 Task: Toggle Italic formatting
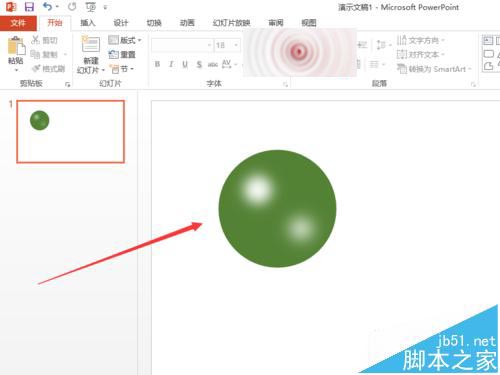tap(171, 64)
